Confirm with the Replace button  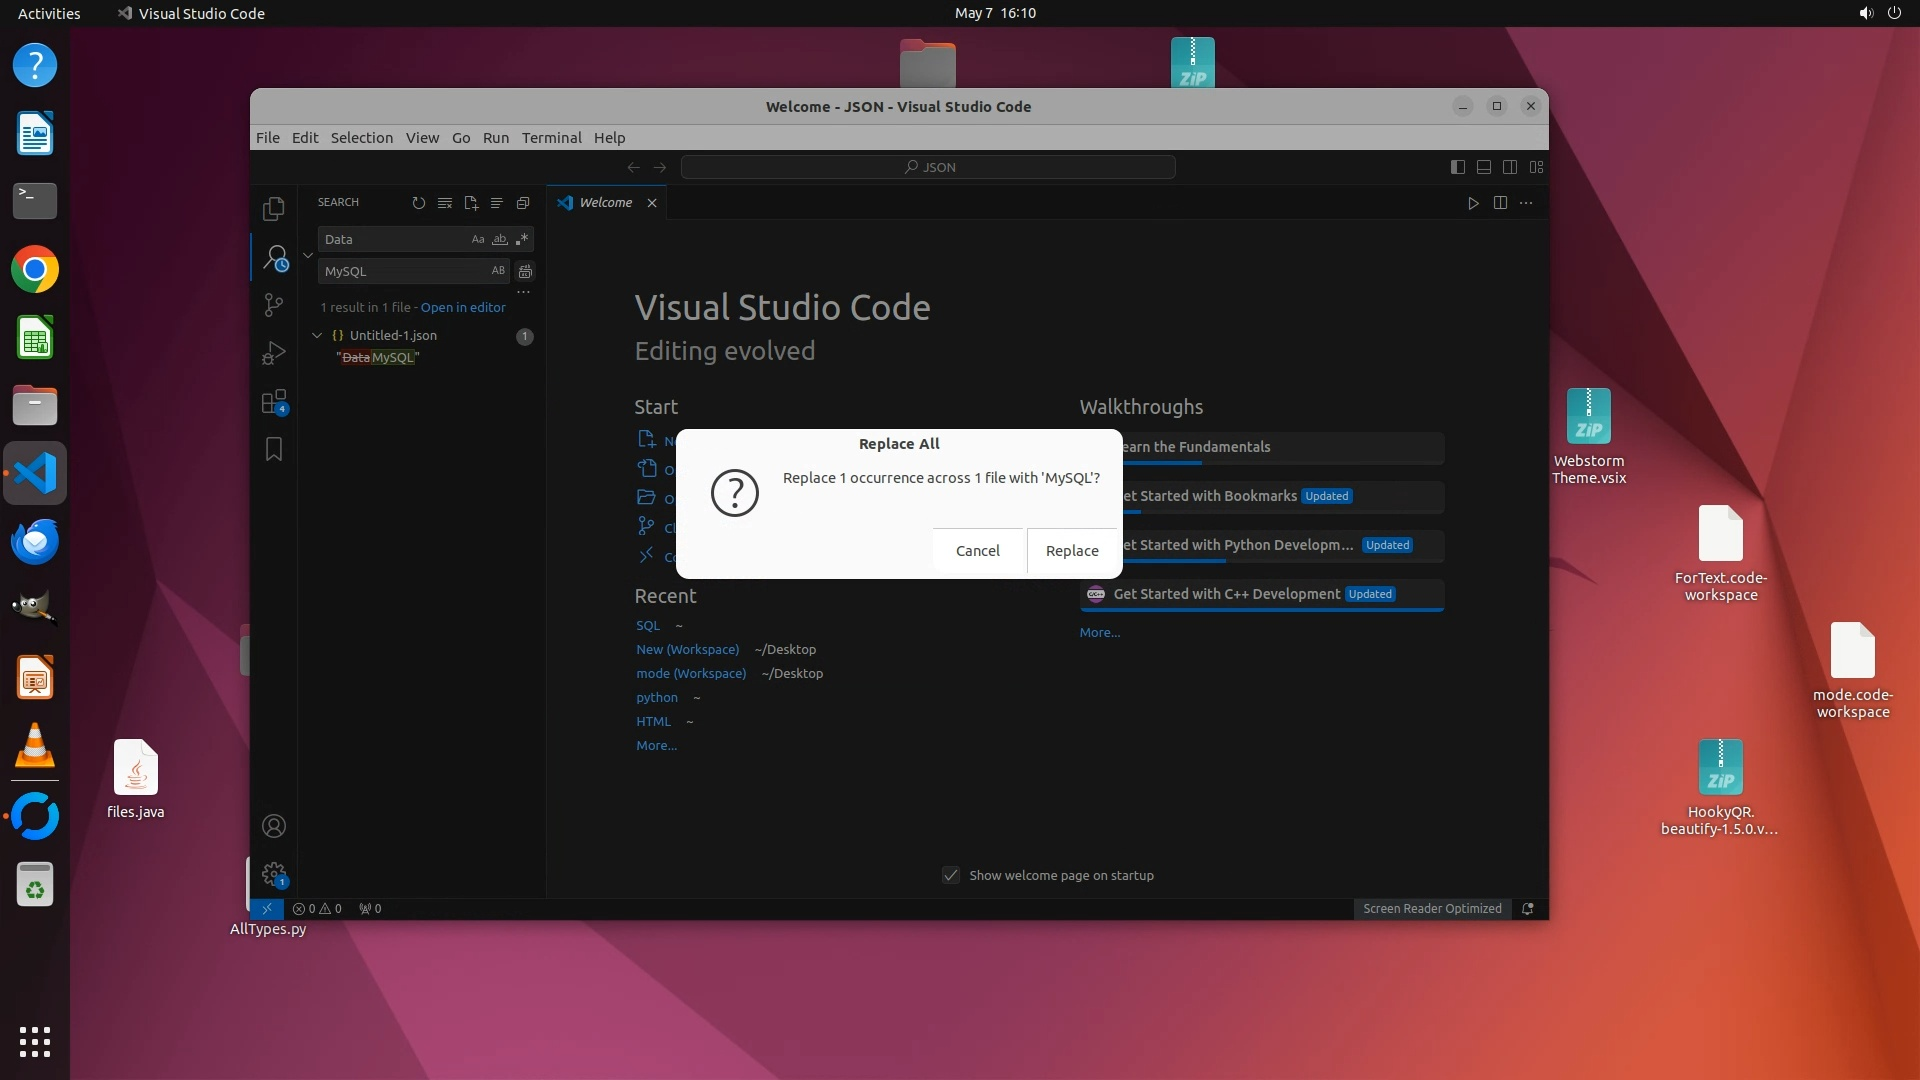(1071, 551)
